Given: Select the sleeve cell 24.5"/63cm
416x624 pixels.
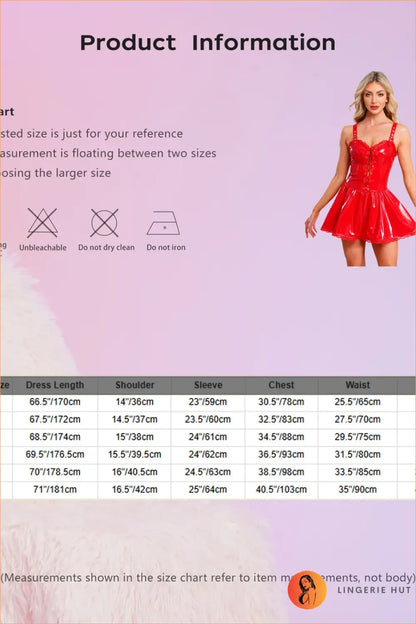Looking at the screenshot, I should (x=208, y=472).
